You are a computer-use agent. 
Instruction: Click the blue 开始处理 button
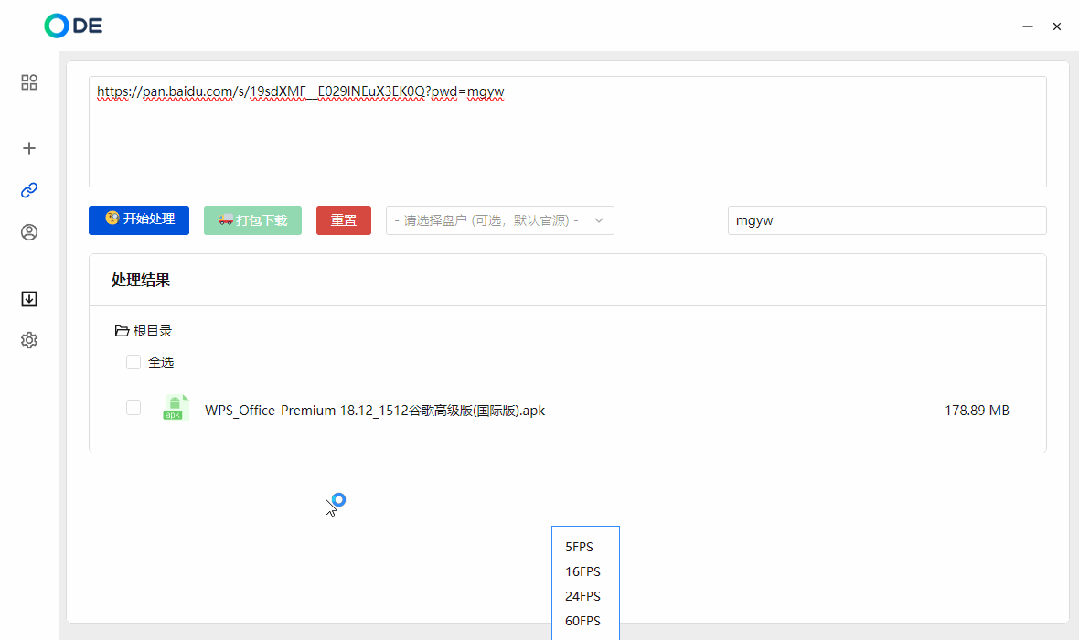pos(139,220)
